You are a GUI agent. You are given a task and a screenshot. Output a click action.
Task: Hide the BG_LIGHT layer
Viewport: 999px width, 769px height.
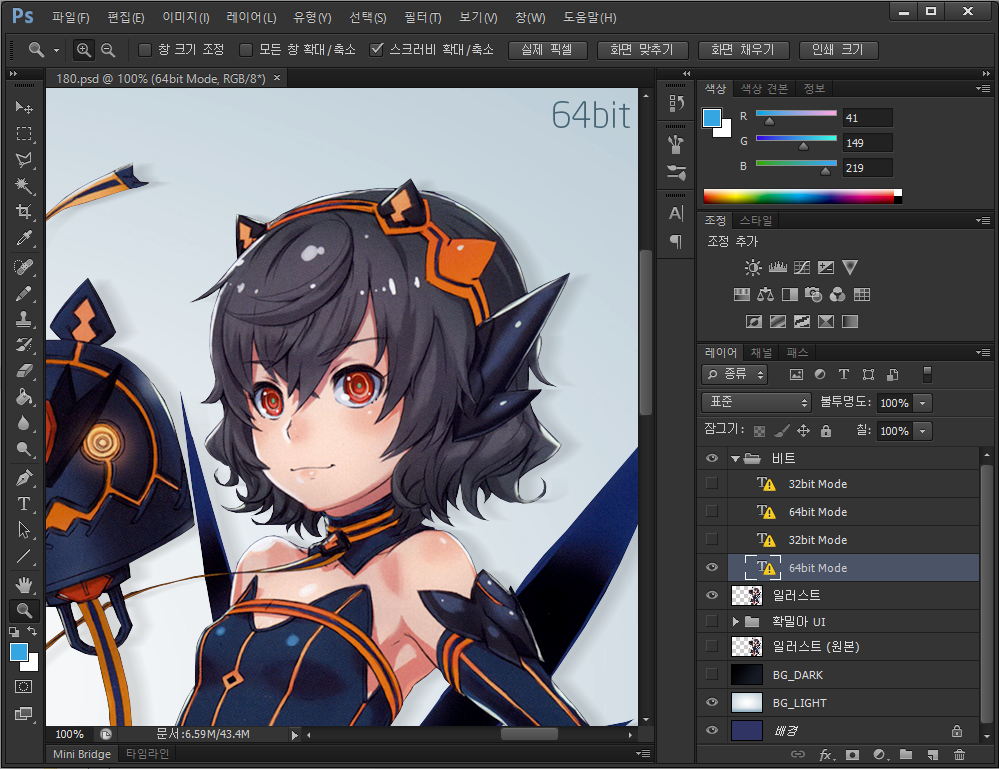click(712, 702)
